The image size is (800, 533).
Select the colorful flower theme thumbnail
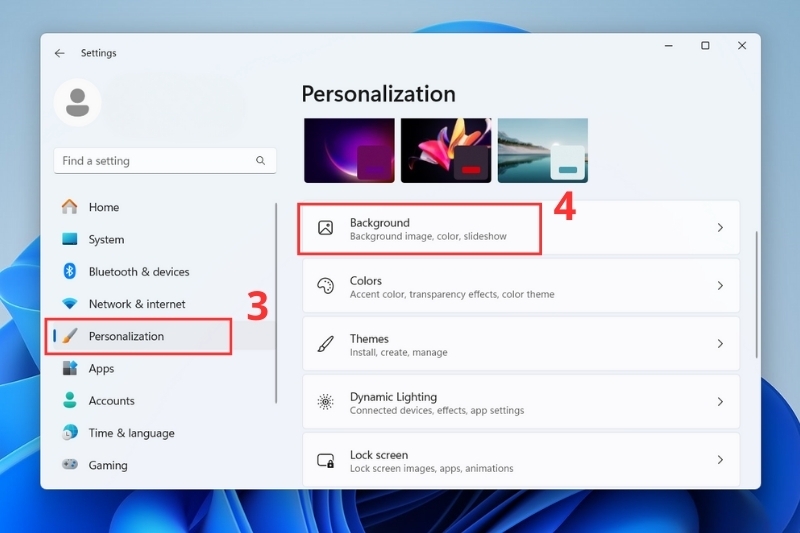pos(446,150)
